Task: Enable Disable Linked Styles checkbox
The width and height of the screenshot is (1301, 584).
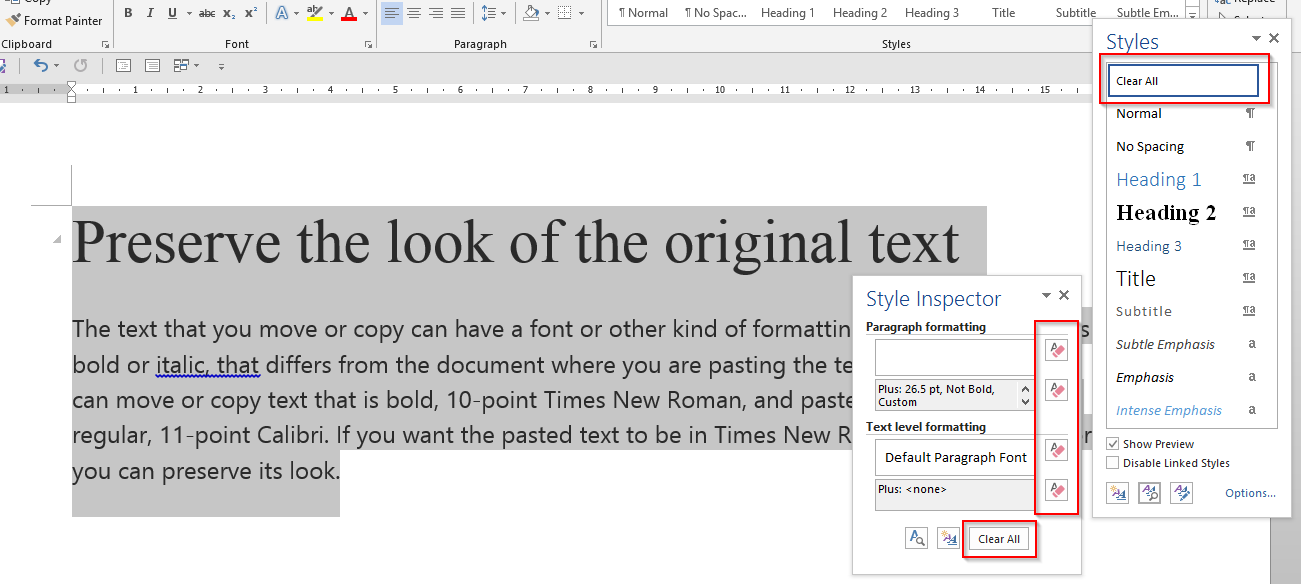Action: click(1113, 463)
